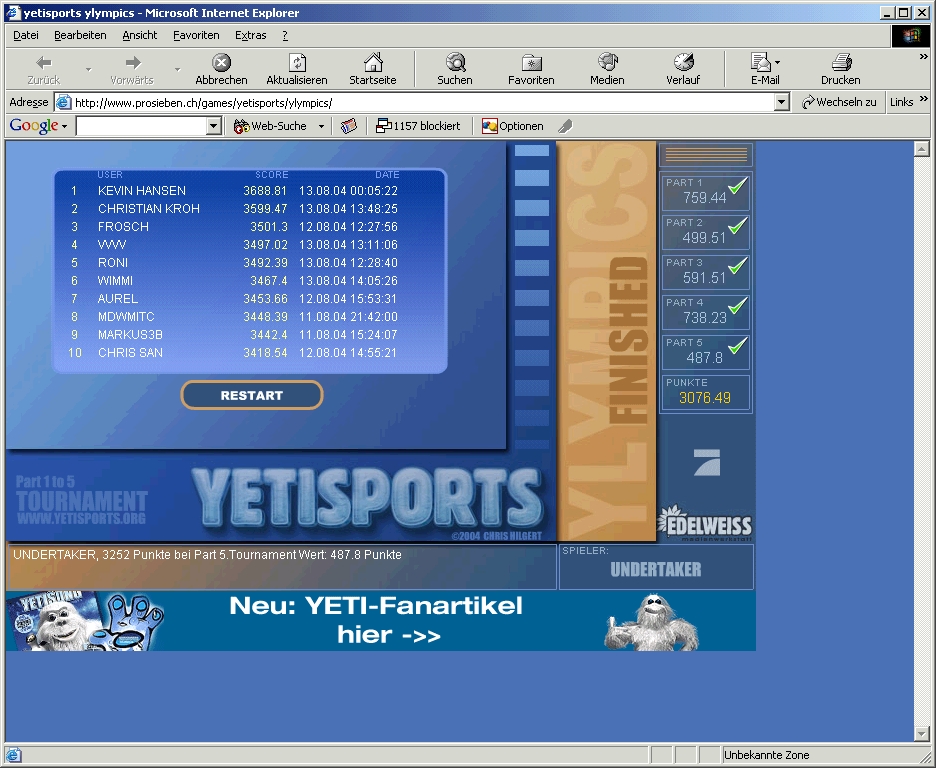Click the Zurück back arrow icon
The height and width of the screenshot is (768, 936).
coord(44,63)
